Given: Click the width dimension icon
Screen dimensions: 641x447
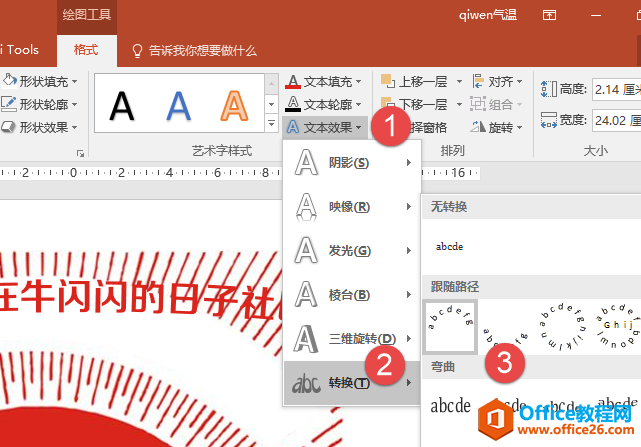Looking at the screenshot, I should coord(548,120).
